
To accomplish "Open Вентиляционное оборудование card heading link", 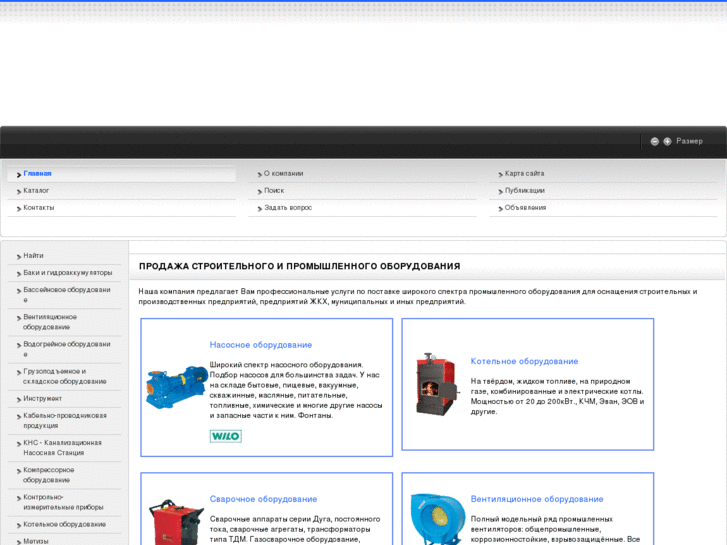I will click(x=537, y=499).
